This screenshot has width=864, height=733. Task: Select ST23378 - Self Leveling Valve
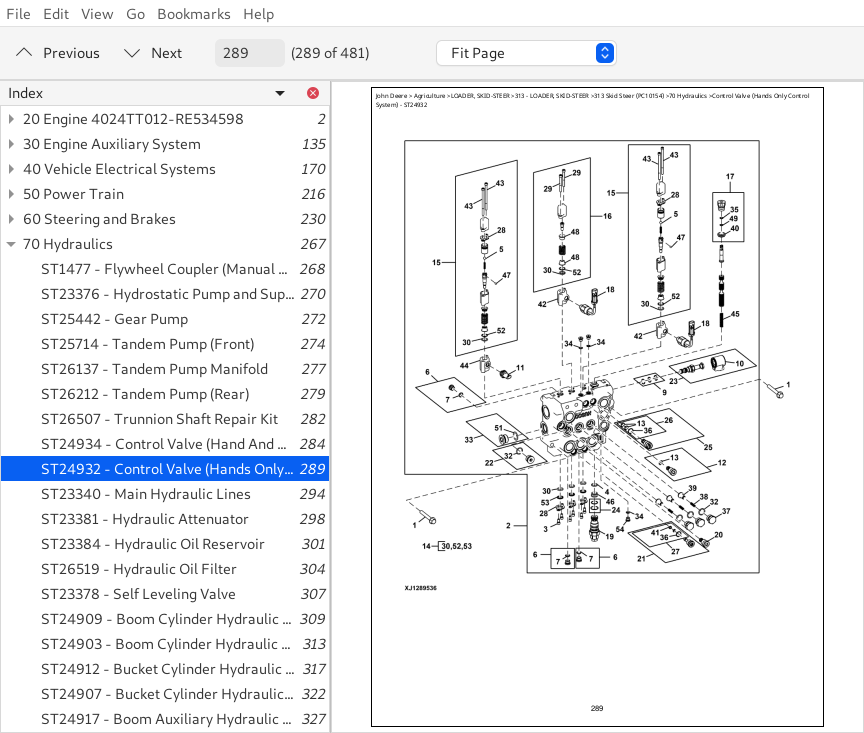pos(138,594)
